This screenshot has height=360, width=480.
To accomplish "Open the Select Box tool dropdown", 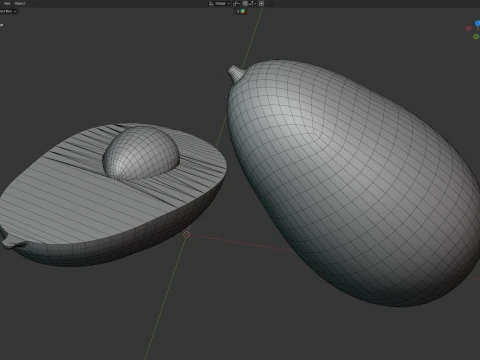I will 8,11.
